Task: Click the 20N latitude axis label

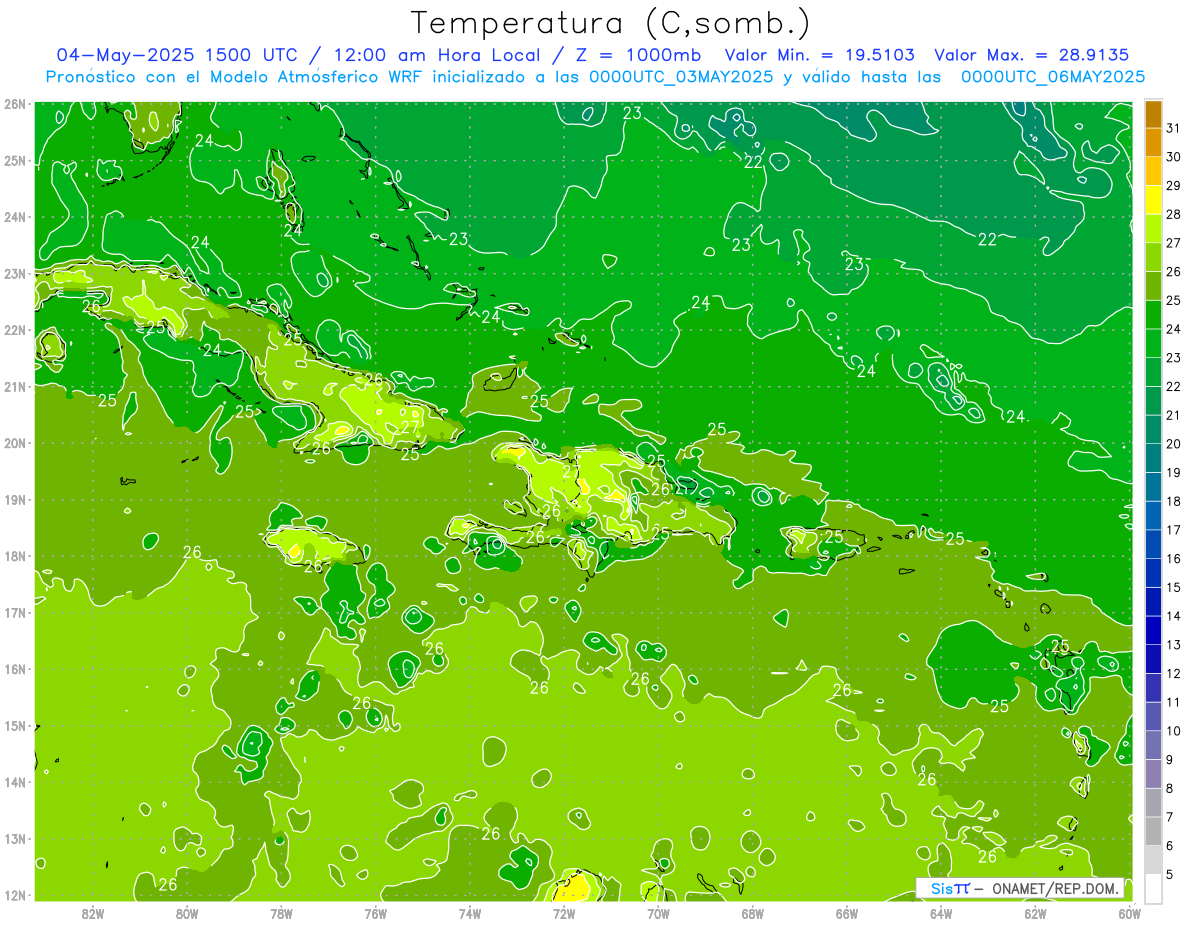Action: 15,443
